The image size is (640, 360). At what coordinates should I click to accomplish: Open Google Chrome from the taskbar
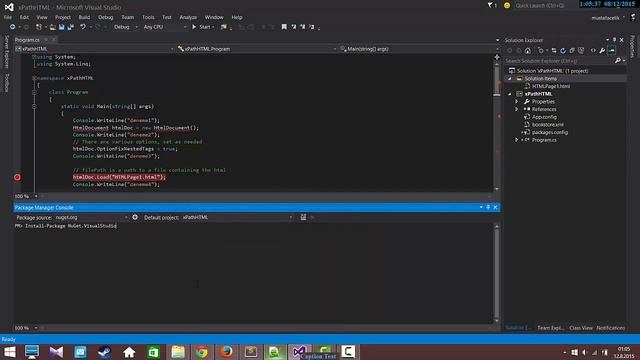tap(202, 352)
